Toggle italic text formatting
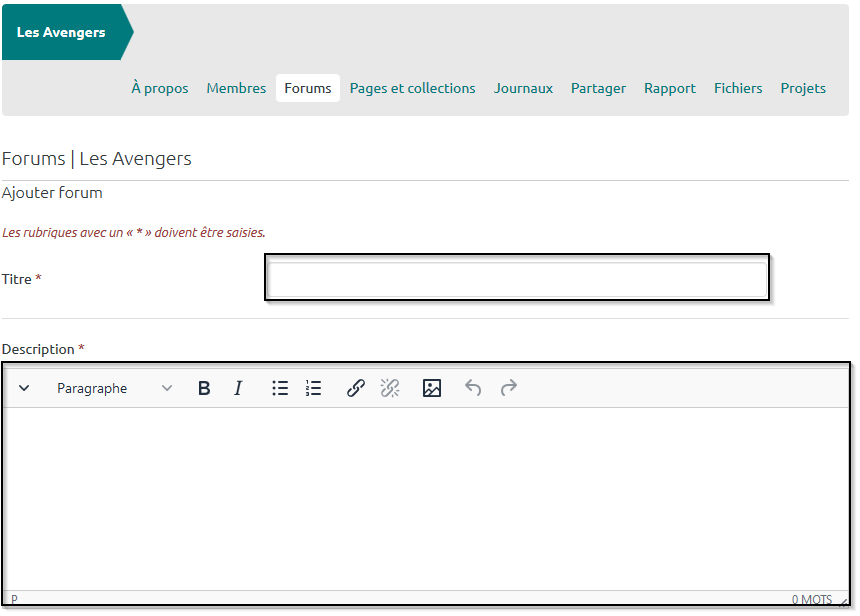 238,388
